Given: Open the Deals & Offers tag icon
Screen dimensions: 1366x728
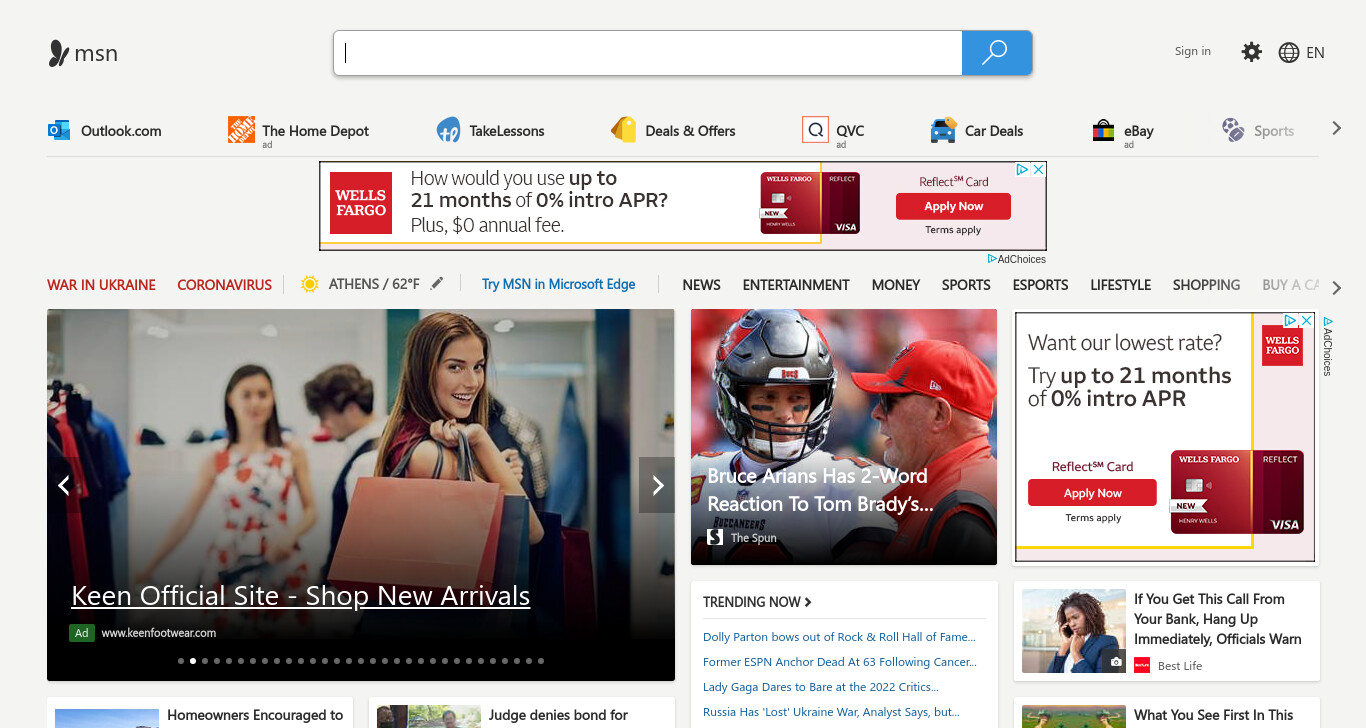Looking at the screenshot, I should pyautogui.click(x=624, y=130).
